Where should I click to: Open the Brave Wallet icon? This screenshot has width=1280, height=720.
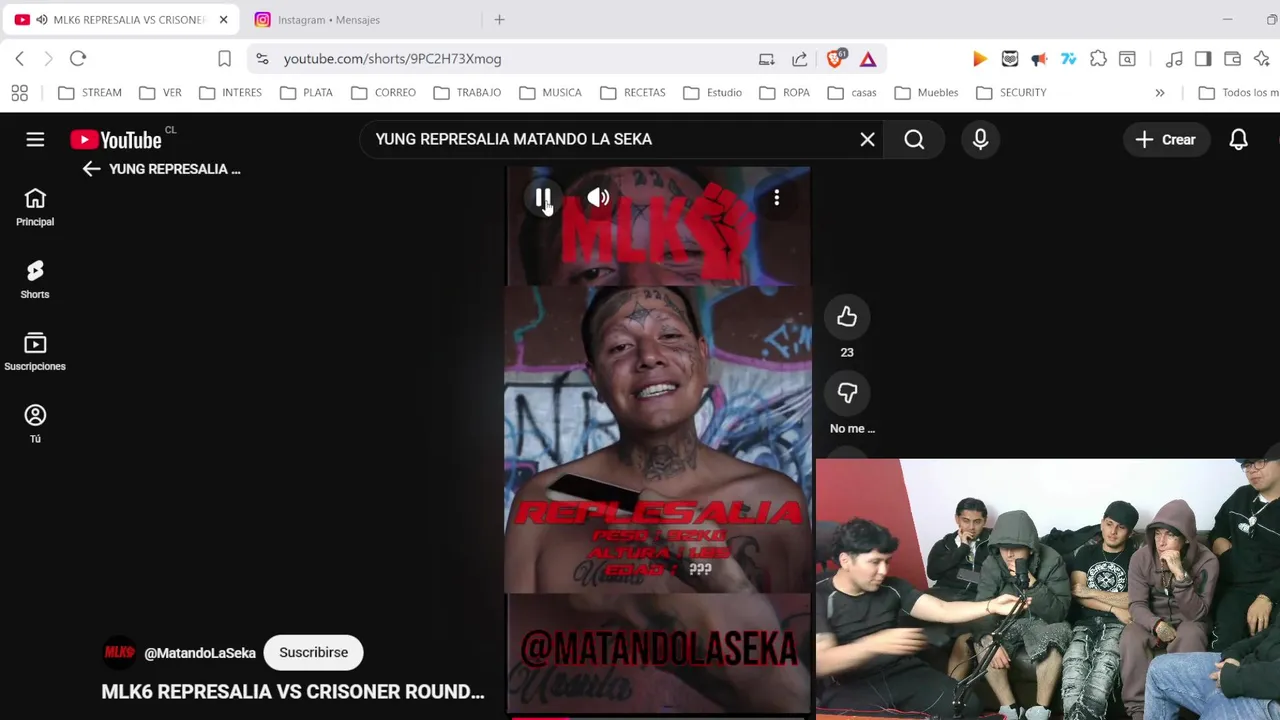pos(1232,59)
